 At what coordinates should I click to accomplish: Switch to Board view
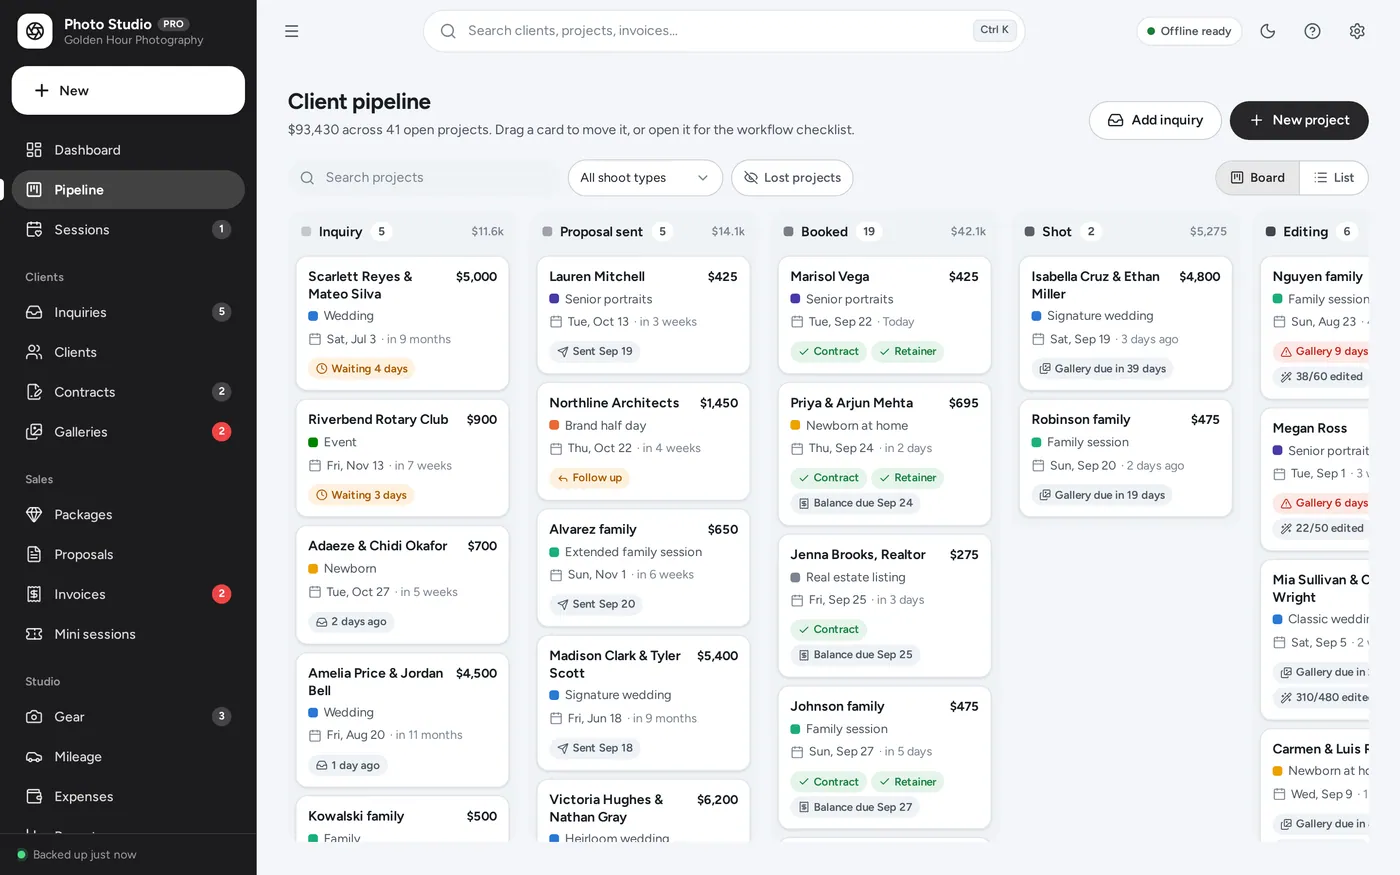pyautogui.click(x=1258, y=178)
